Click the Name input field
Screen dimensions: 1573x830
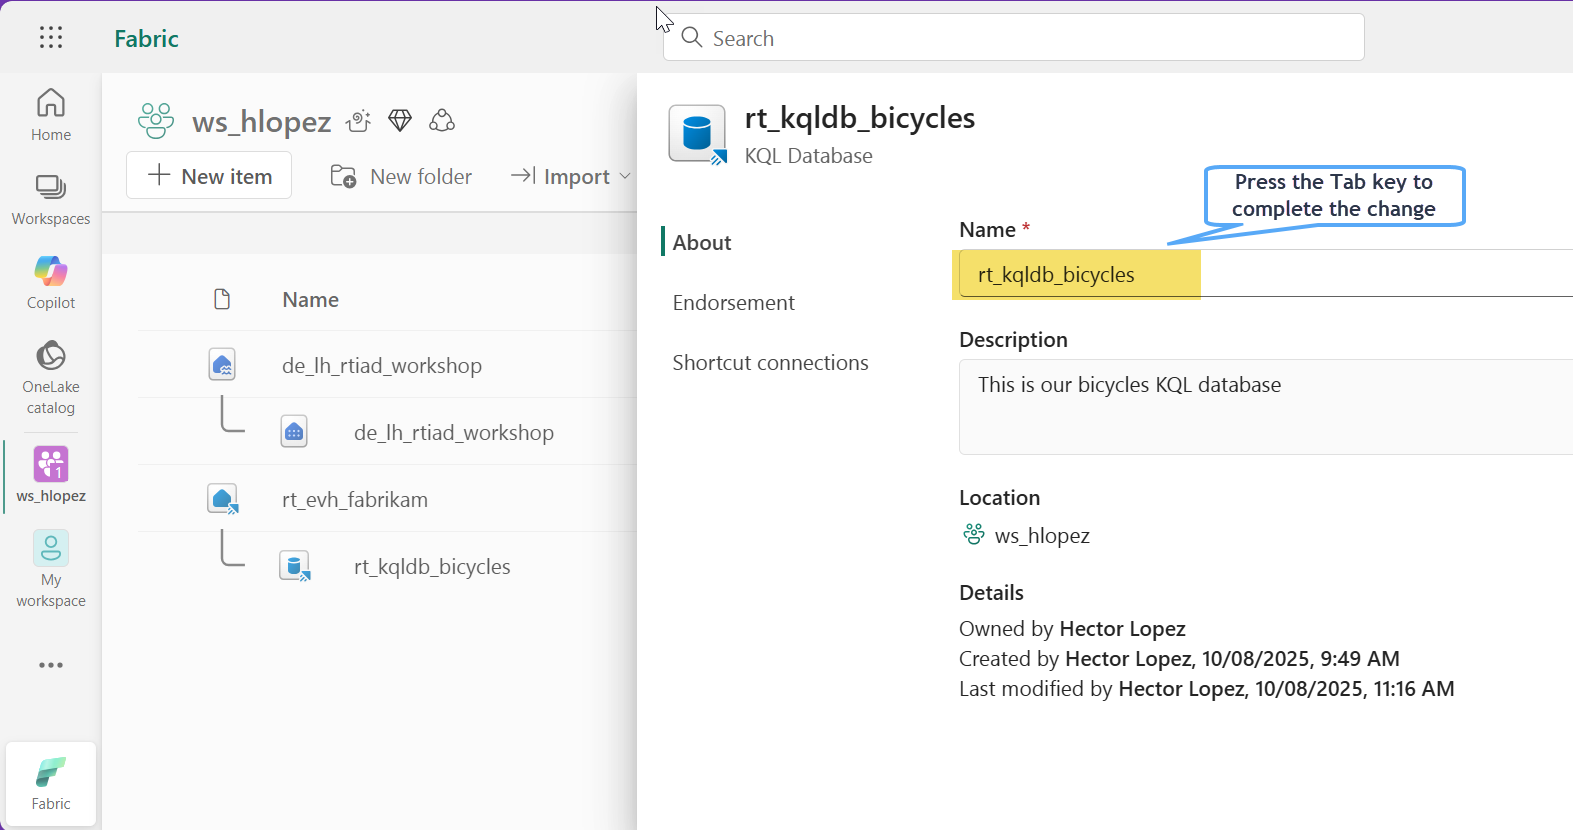pyautogui.click(x=1260, y=274)
